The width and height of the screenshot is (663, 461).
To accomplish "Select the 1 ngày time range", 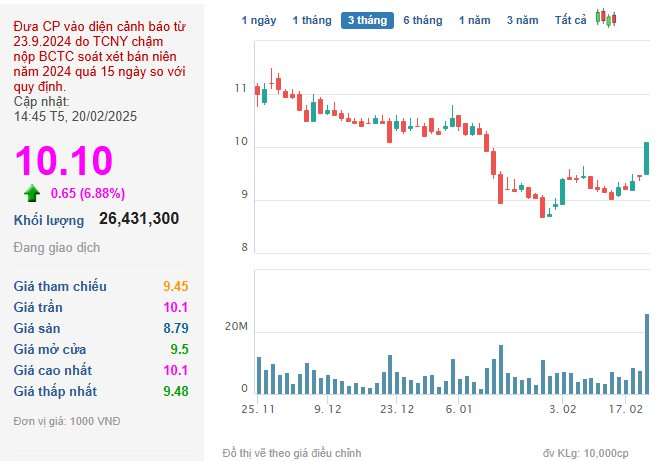I will [259, 20].
